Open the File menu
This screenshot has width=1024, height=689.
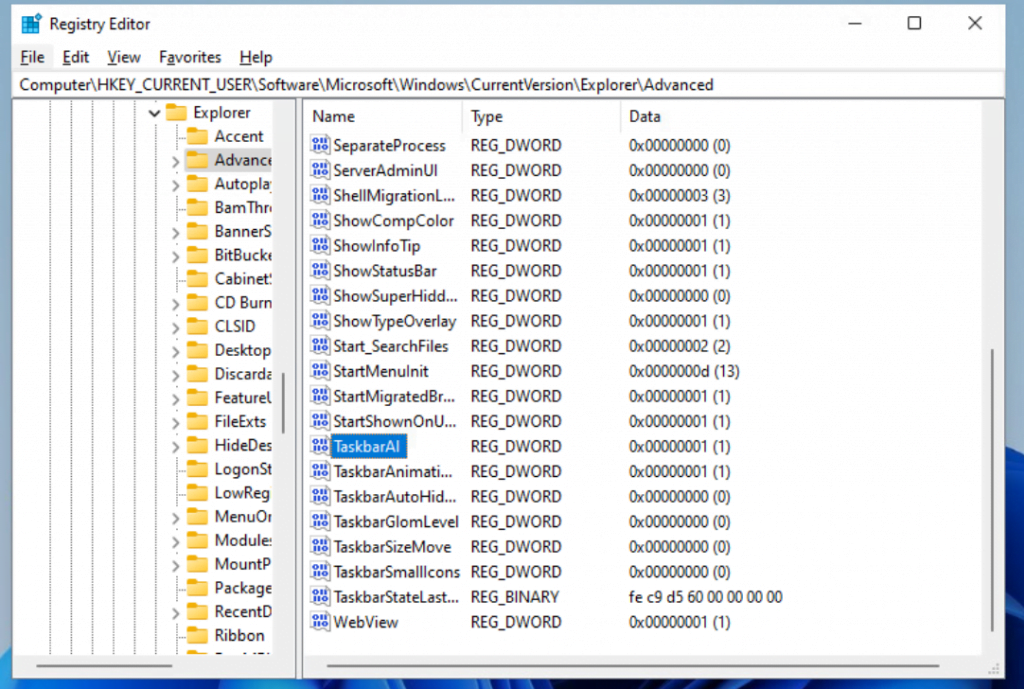coord(32,57)
